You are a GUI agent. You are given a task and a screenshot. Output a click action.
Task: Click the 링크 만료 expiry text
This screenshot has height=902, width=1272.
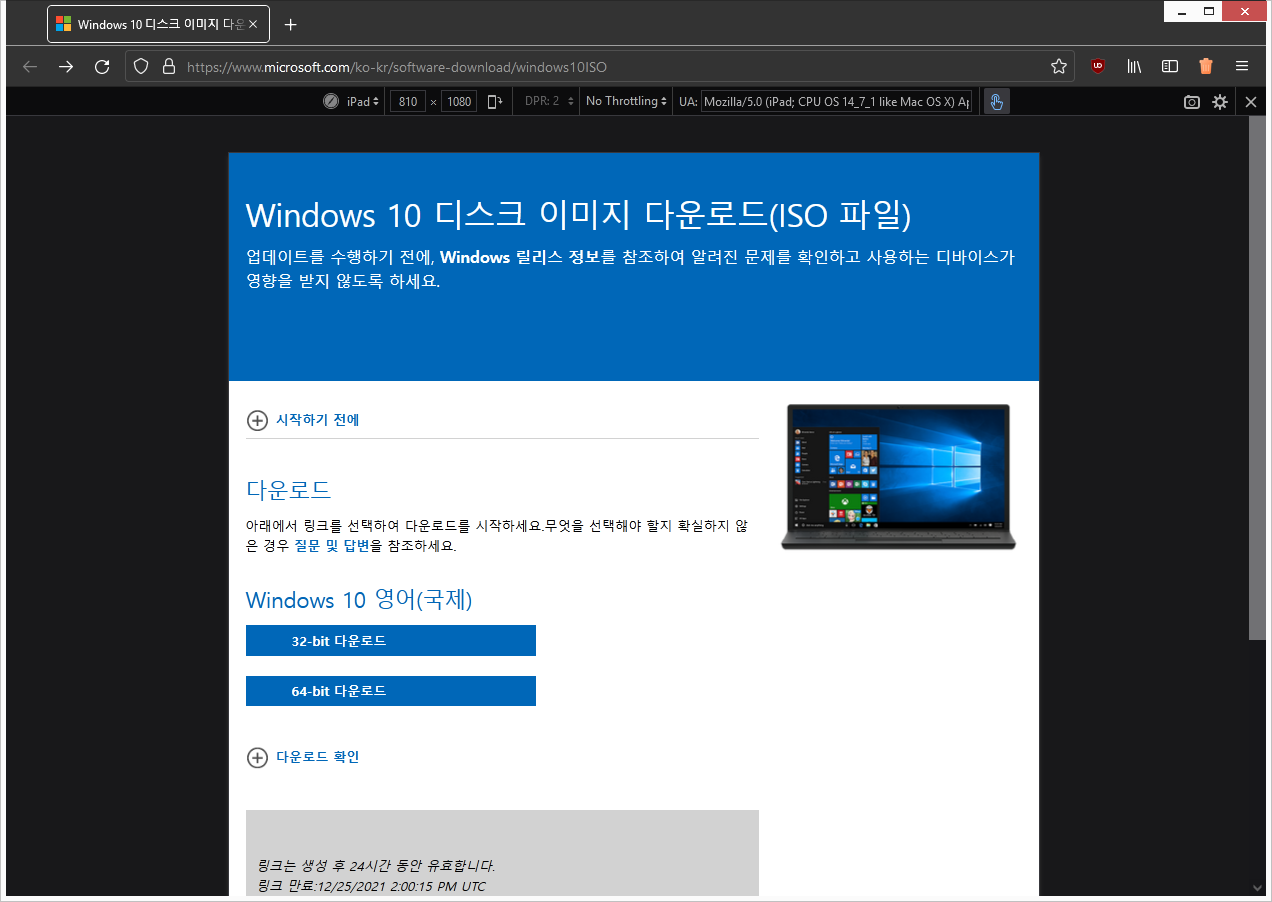(372, 886)
